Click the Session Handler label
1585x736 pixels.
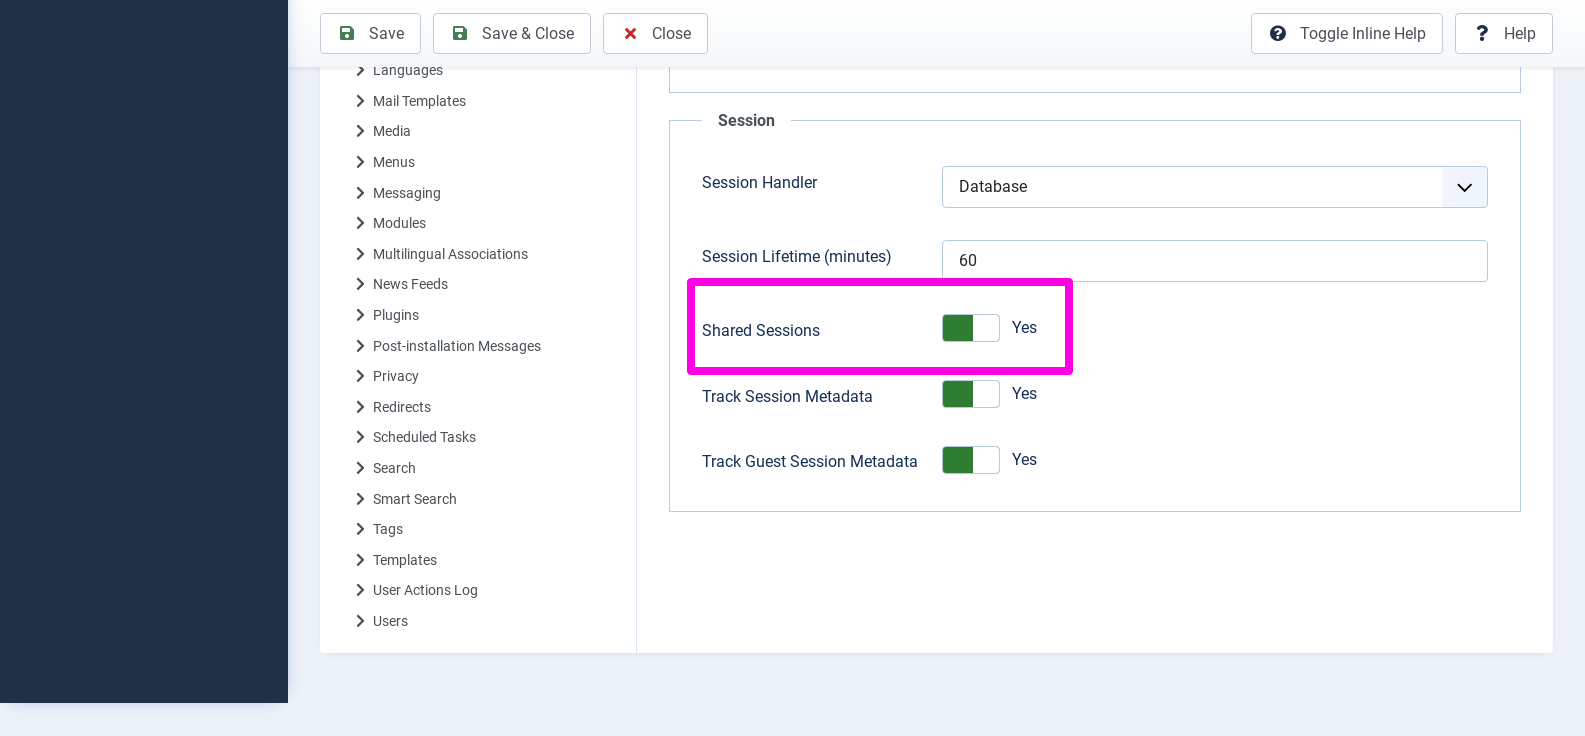(x=759, y=182)
